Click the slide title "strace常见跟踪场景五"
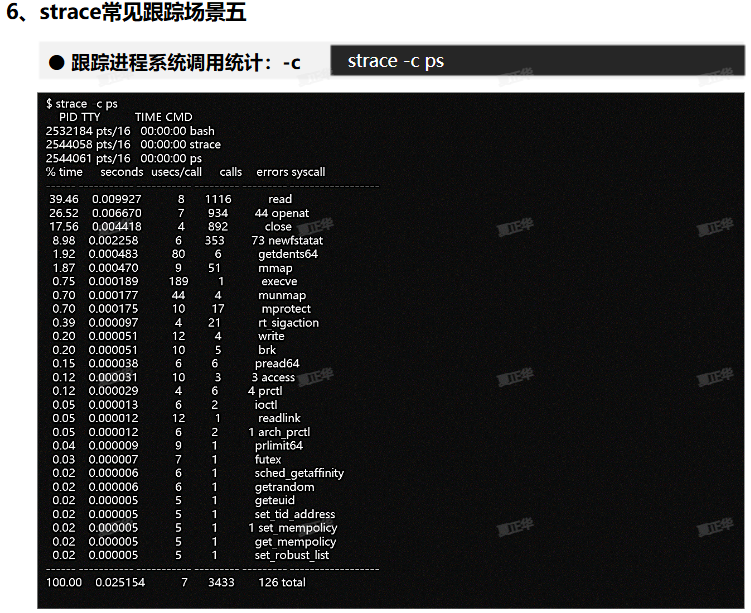 tap(140, 14)
